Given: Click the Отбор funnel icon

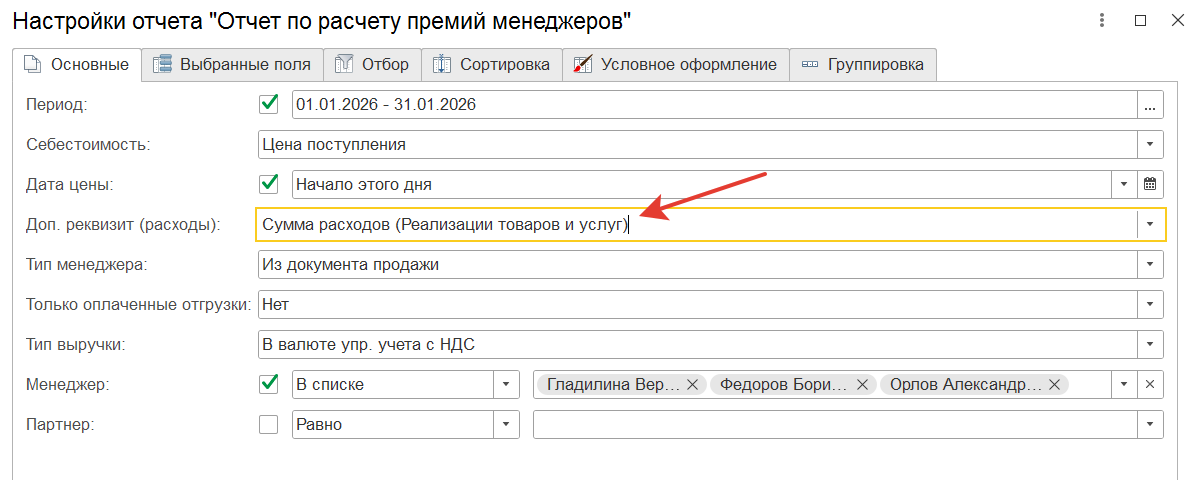Looking at the screenshot, I should tap(344, 65).
